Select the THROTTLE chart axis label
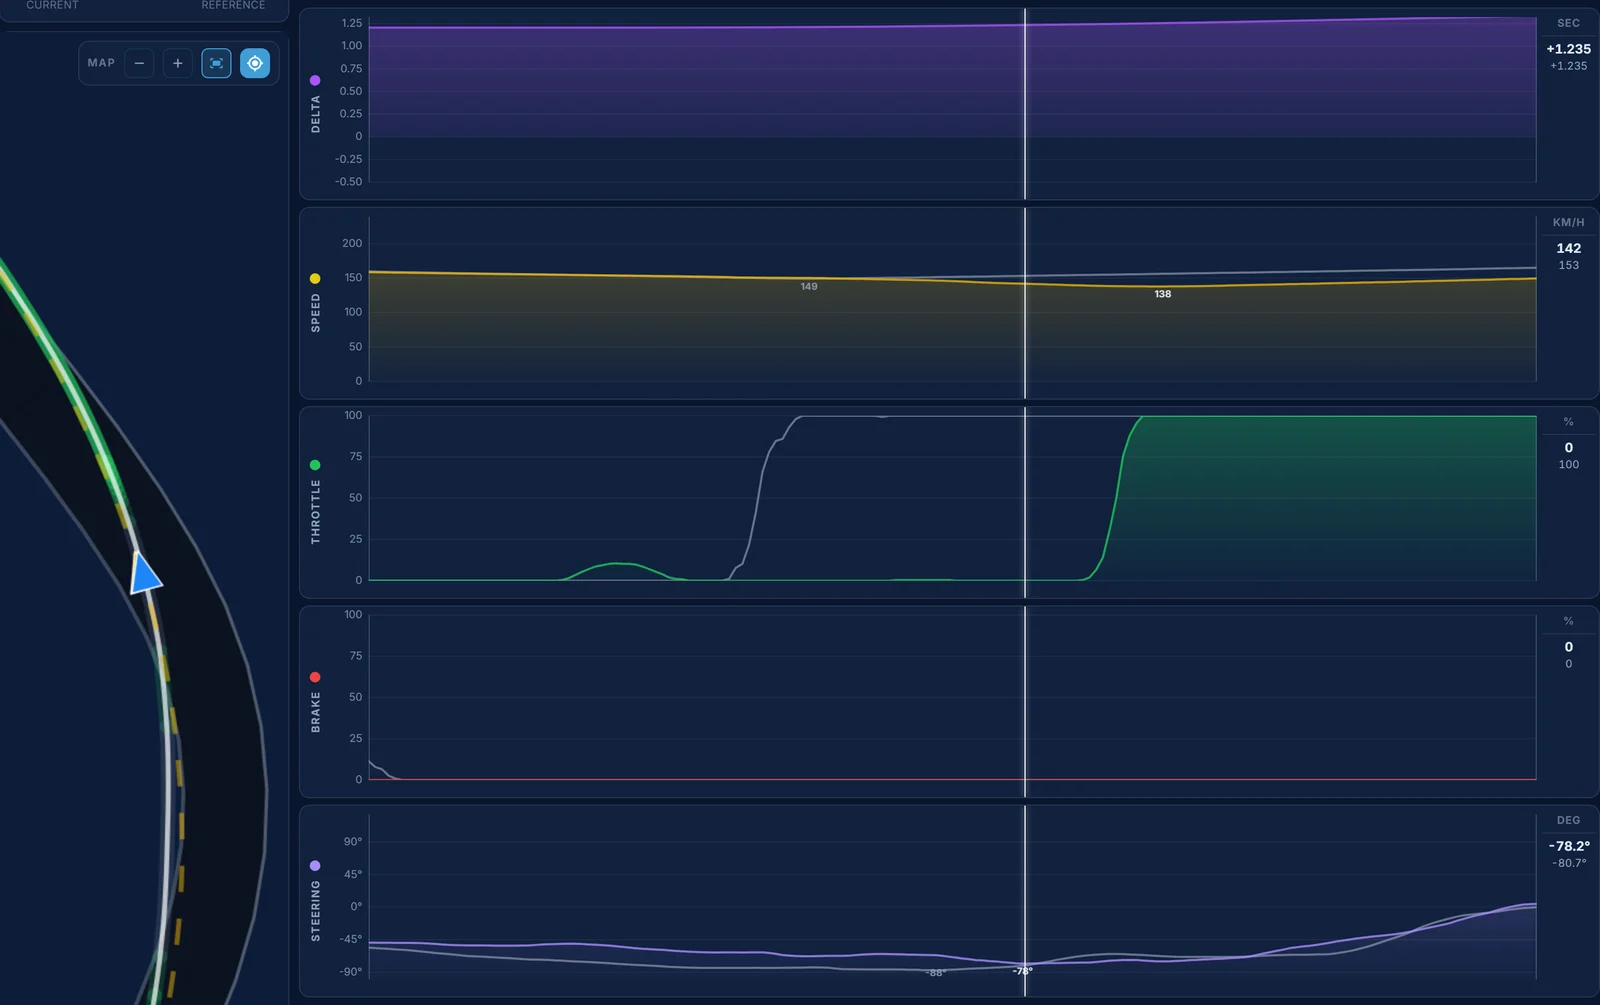 click(316, 511)
